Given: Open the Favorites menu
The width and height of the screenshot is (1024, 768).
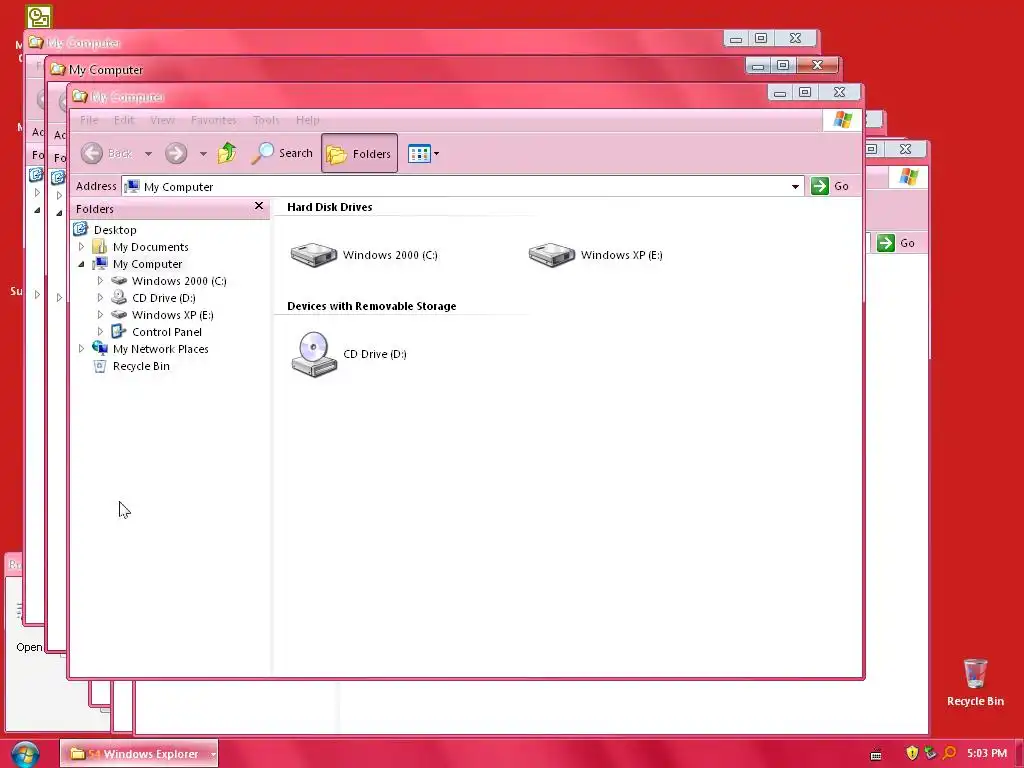Looking at the screenshot, I should click(214, 120).
